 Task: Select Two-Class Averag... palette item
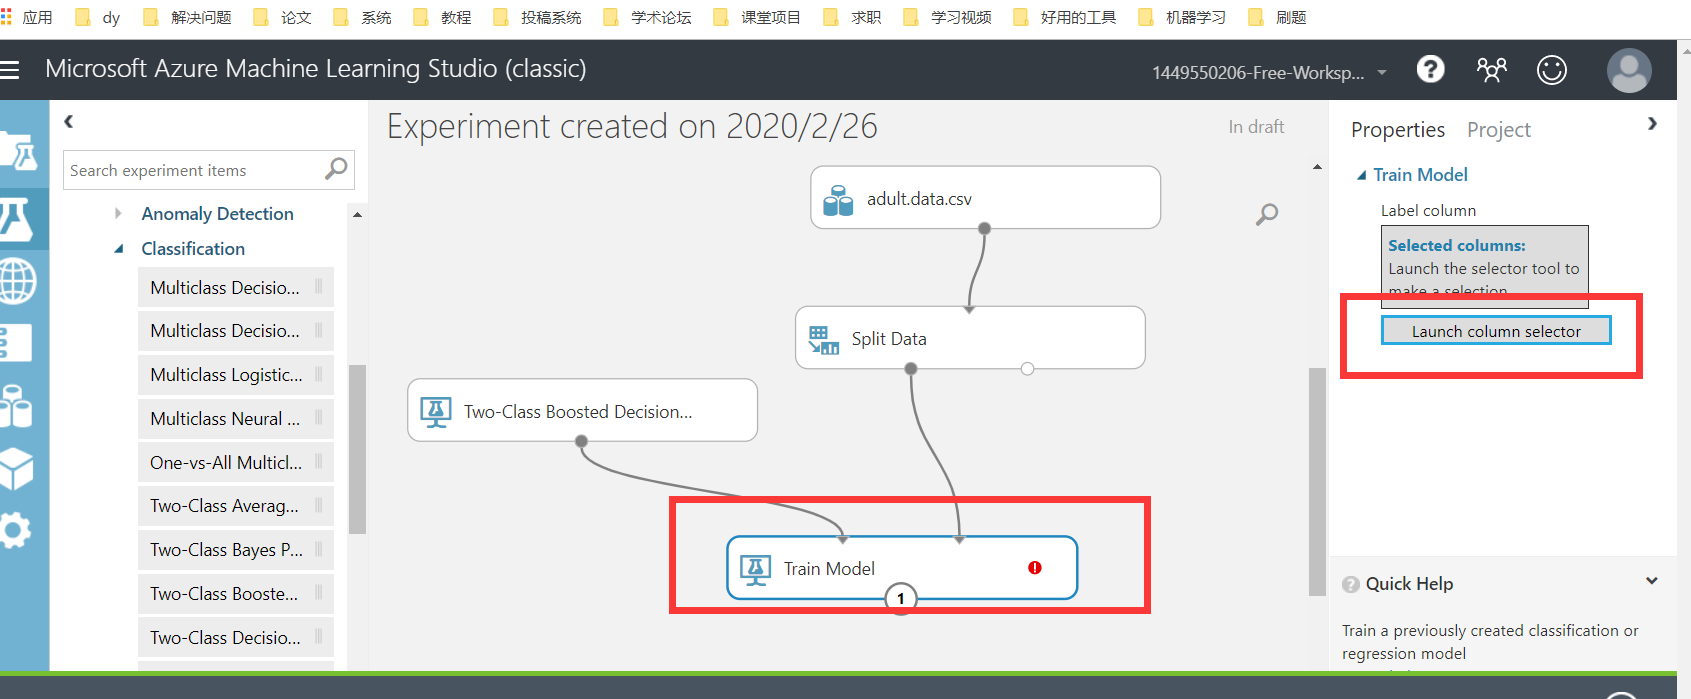pyautogui.click(x=236, y=506)
